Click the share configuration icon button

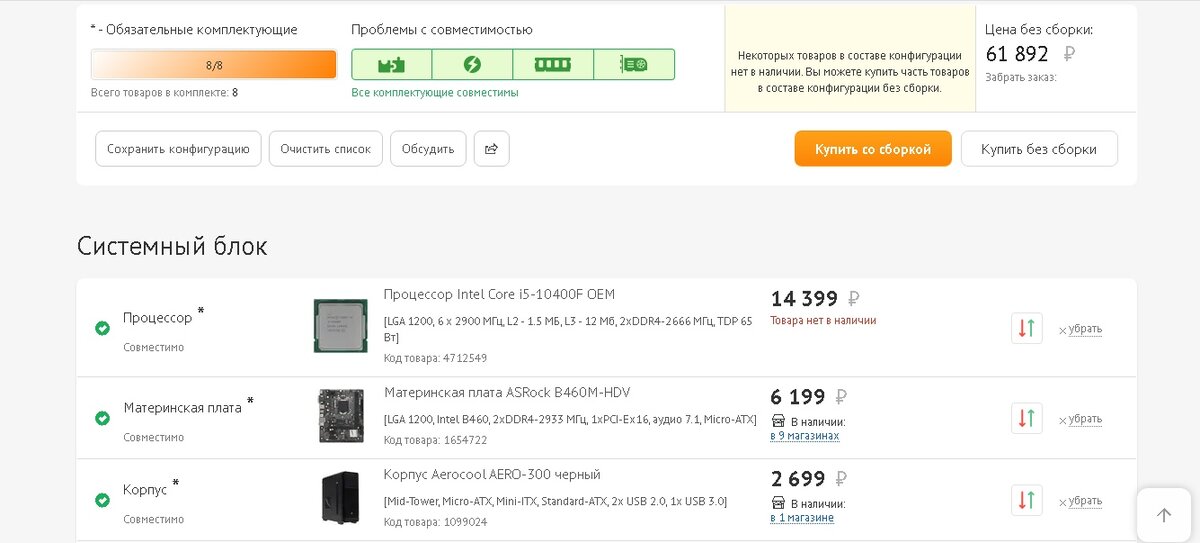coord(491,149)
